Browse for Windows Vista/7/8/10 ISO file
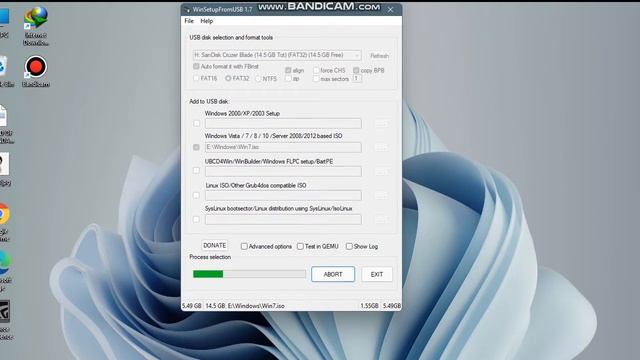640x360 pixels. coord(381,147)
